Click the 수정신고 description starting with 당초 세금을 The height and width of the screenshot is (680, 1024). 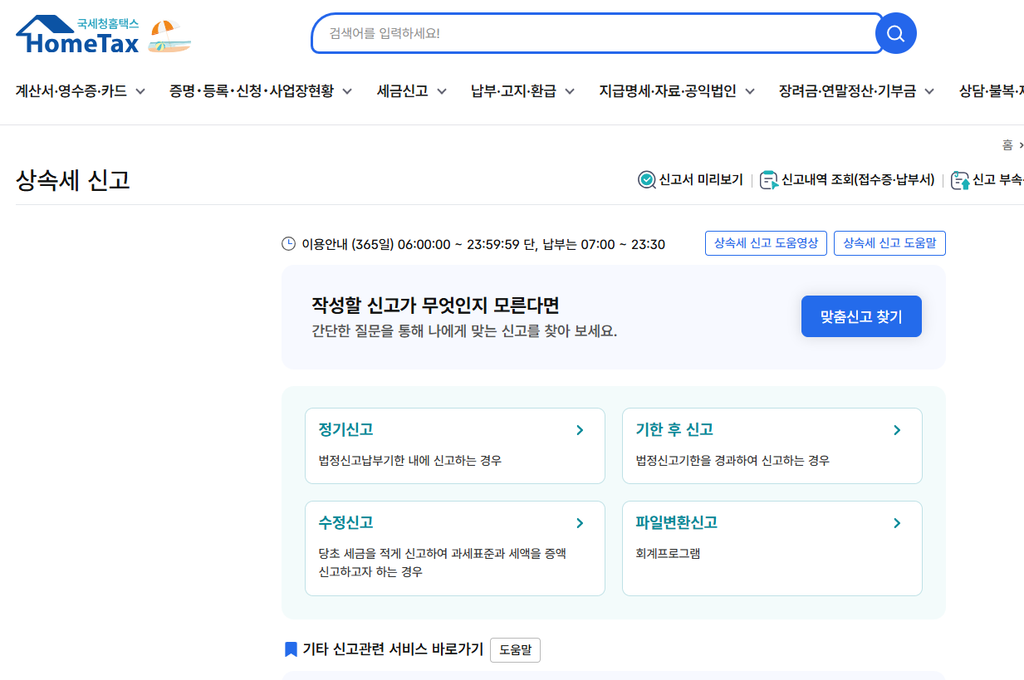pos(442,562)
